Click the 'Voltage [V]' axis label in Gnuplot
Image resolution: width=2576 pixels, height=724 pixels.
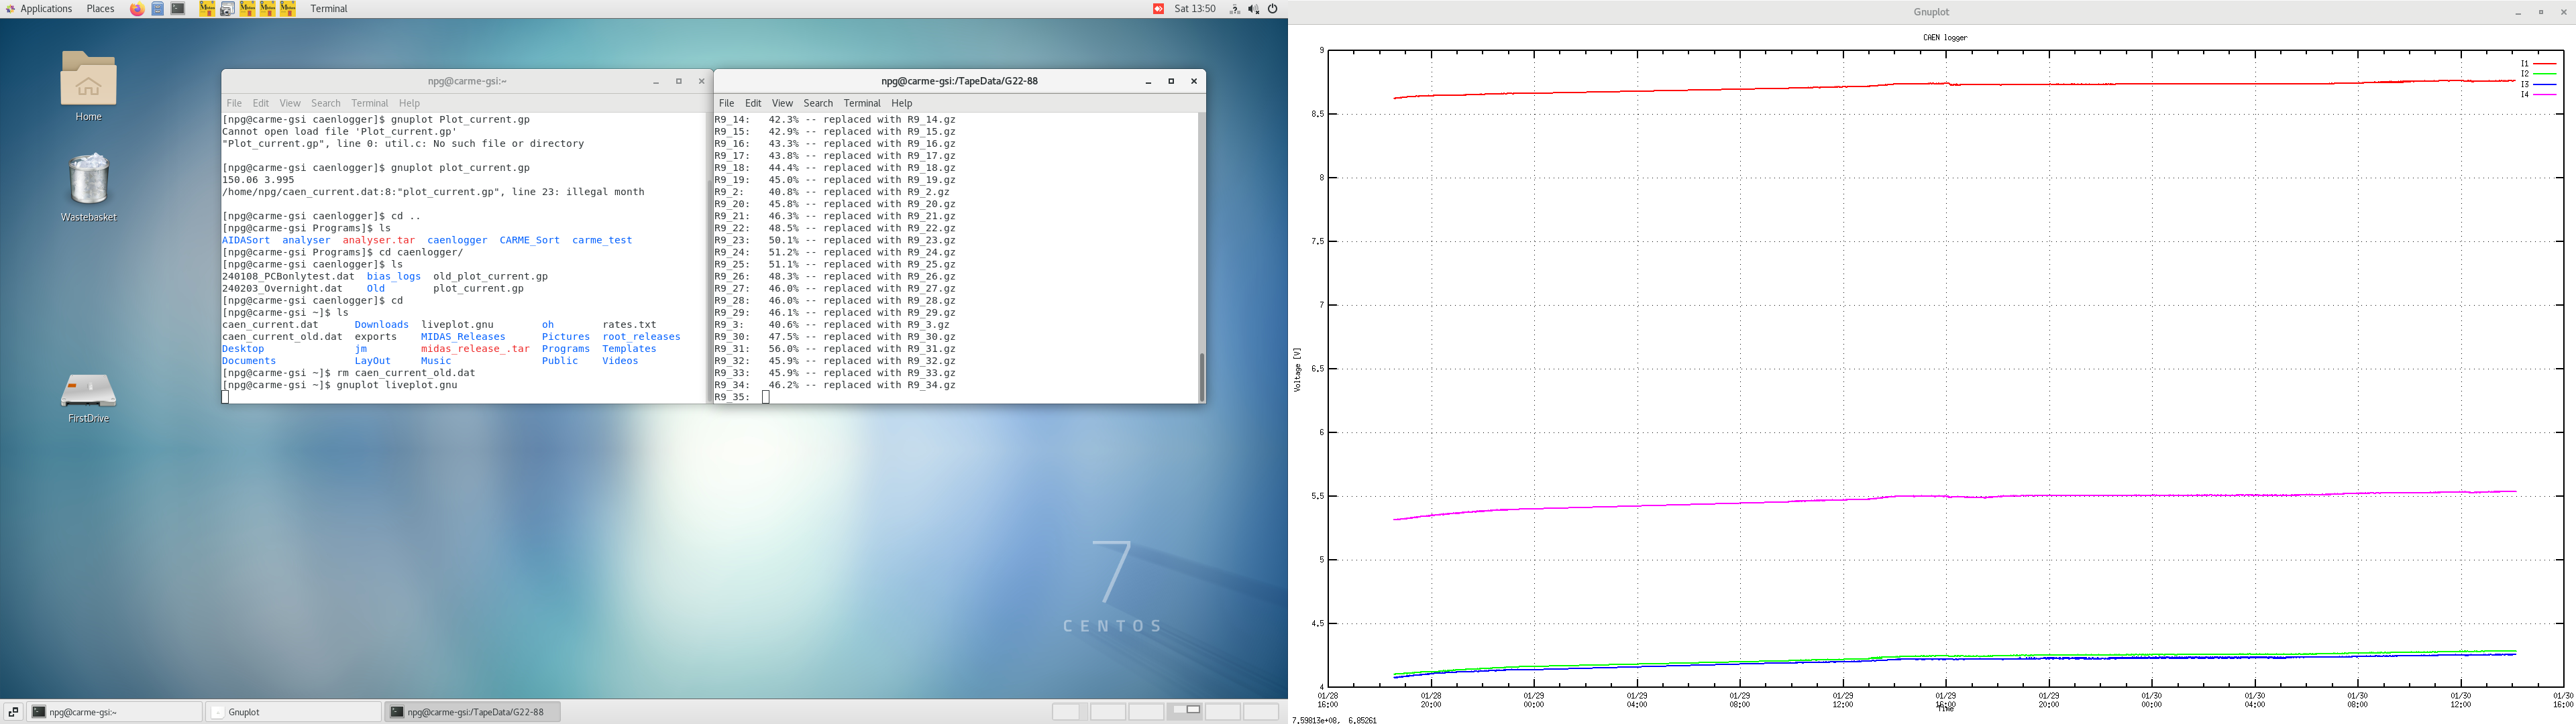pos(1297,369)
